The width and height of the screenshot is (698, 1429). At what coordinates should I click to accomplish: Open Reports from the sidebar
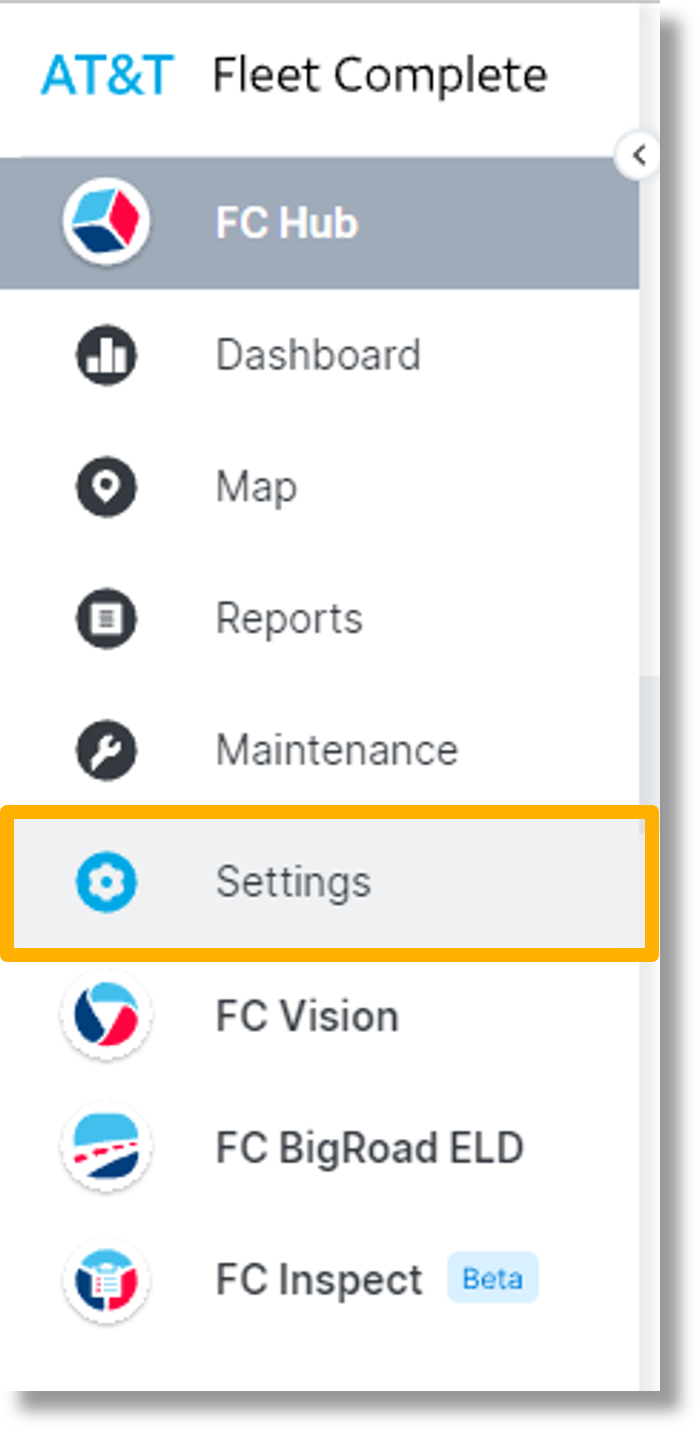(289, 618)
